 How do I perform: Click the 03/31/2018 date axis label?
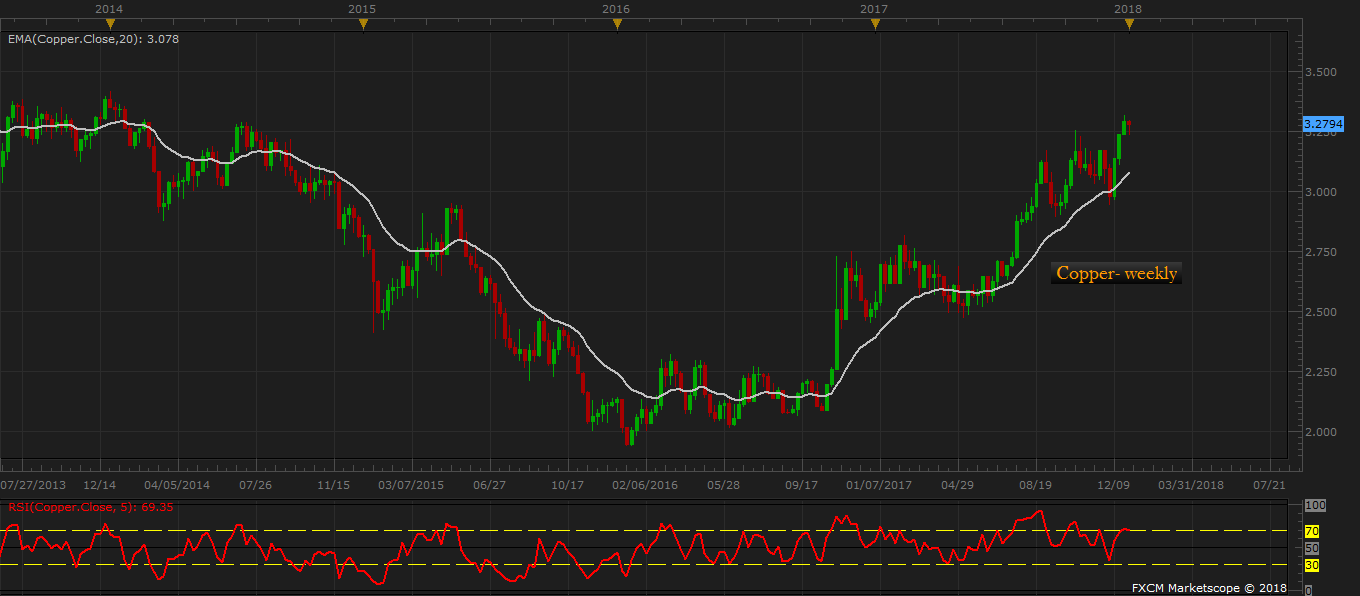1190,485
